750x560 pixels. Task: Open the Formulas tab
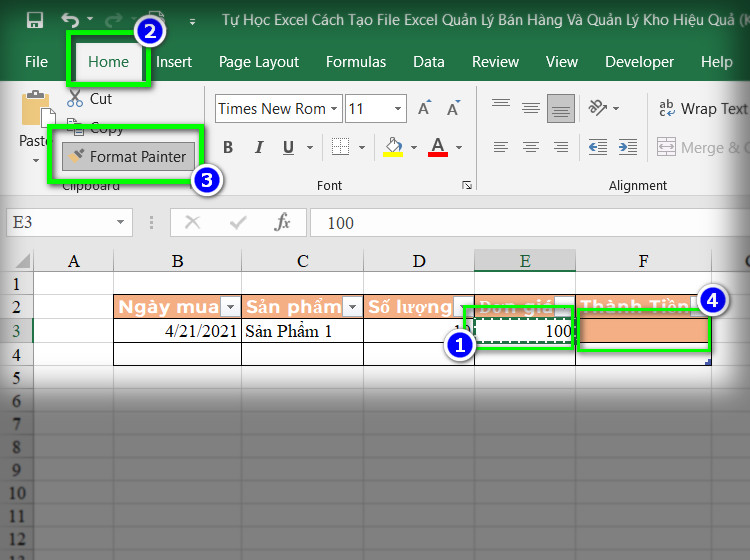pyautogui.click(x=356, y=62)
